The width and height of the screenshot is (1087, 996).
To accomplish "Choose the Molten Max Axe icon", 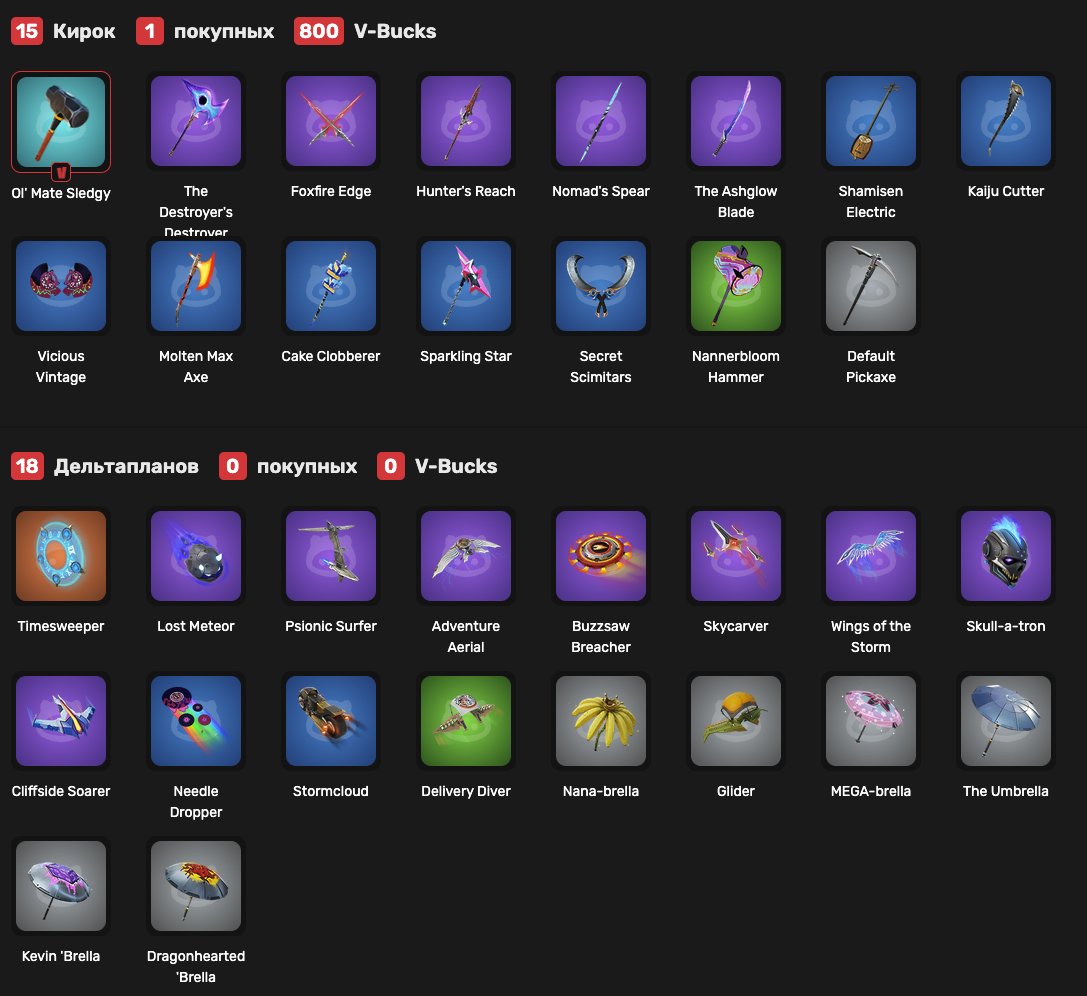I will [x=196, y=286].
